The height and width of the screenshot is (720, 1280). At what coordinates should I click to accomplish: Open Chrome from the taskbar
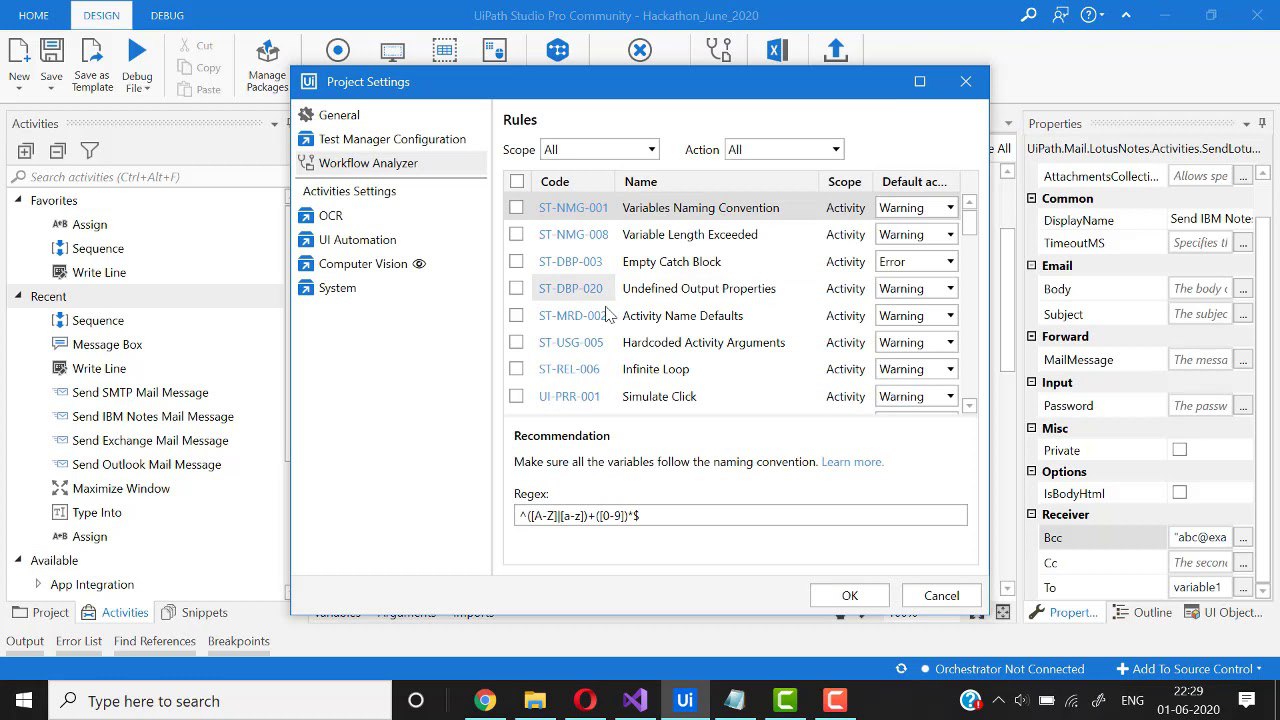[485, 700]
